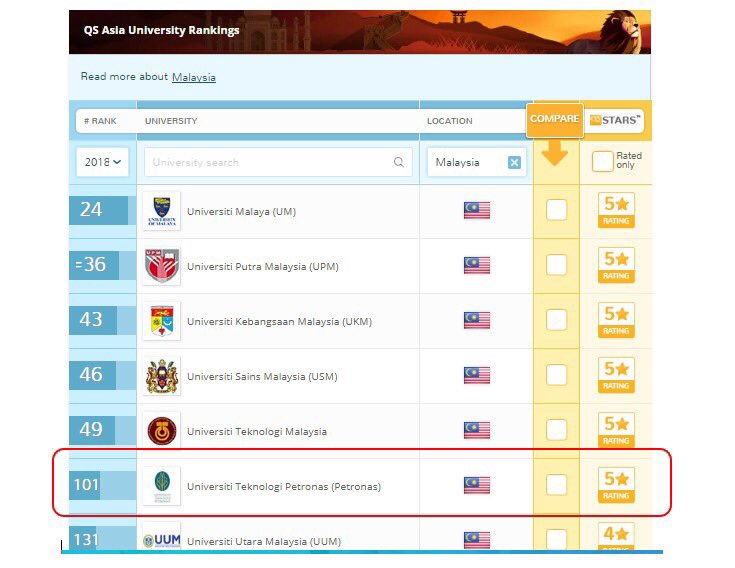Open Universiti Teknologi Petronas (Petronas) link
This screenshot has width=735, height=568.
click(x=284, y=486)
